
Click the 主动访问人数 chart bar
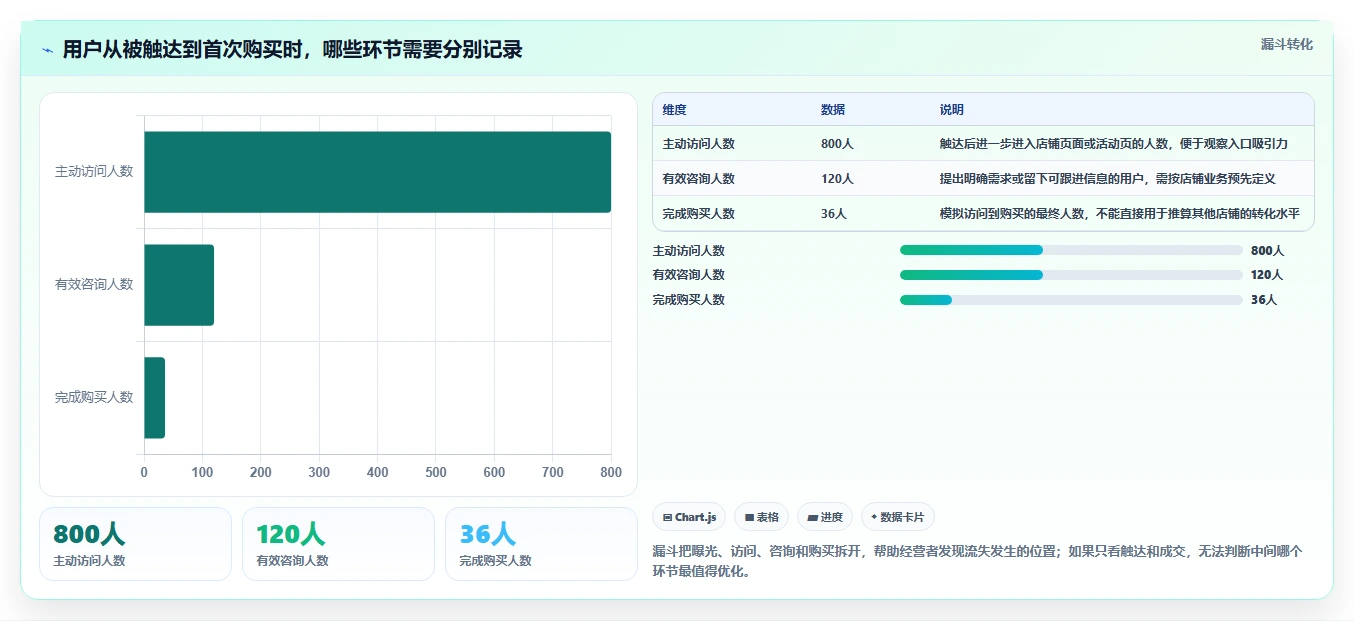click(377, 172)
